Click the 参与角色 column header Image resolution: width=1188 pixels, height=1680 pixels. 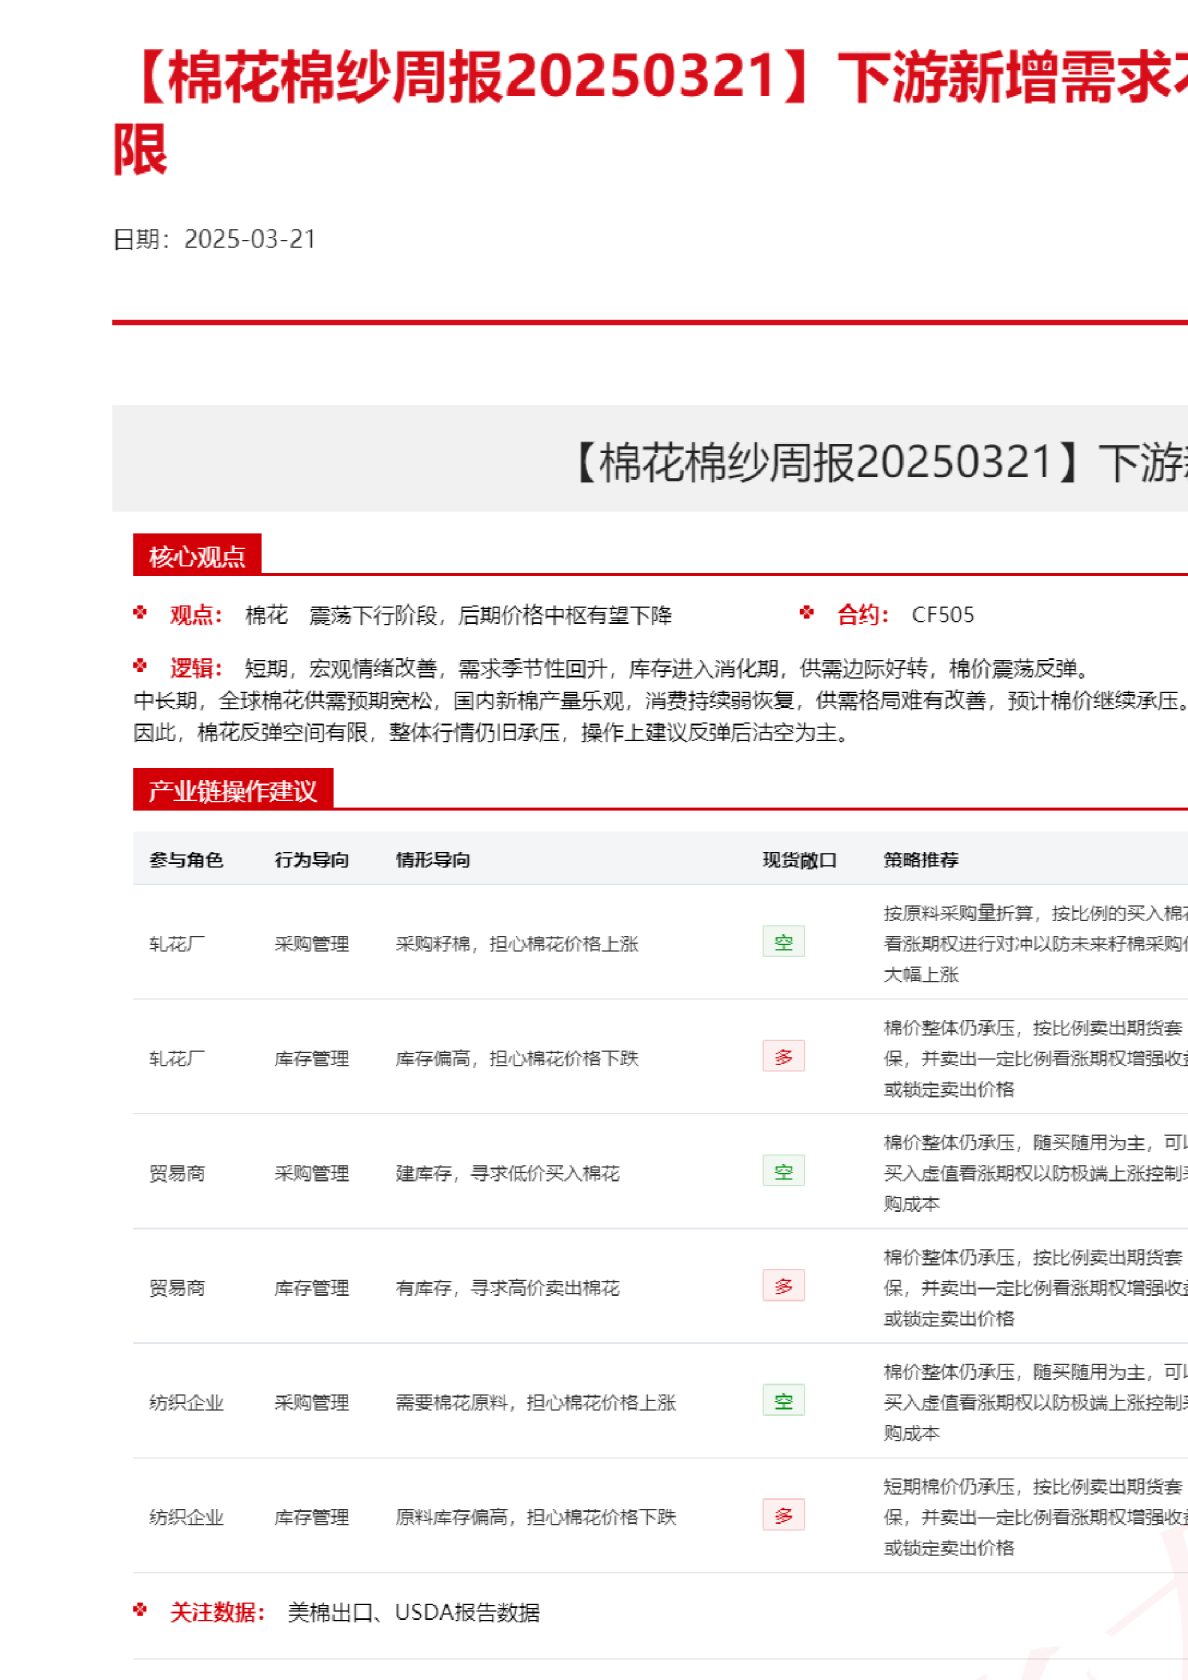click(x=186, y=860)
